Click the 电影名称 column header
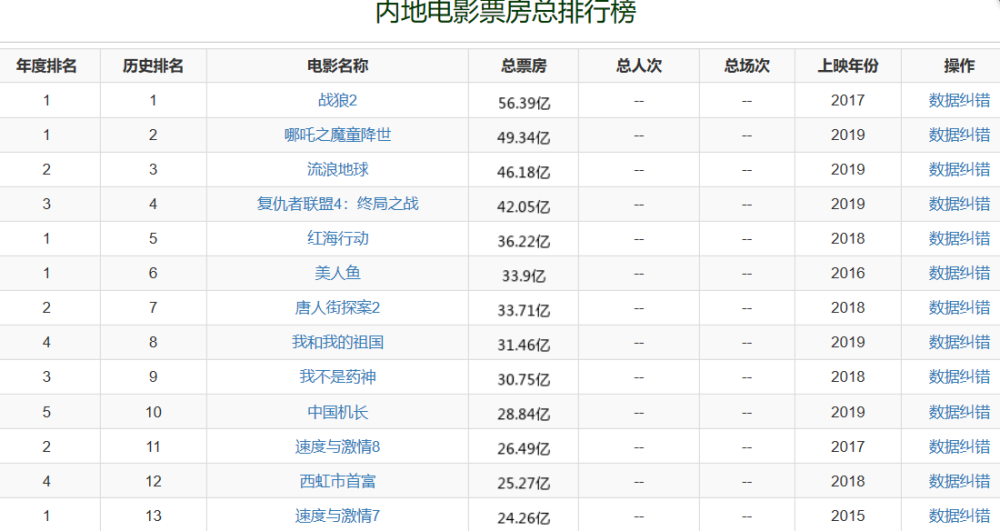 pyautogui.click(x=337, y=66)
